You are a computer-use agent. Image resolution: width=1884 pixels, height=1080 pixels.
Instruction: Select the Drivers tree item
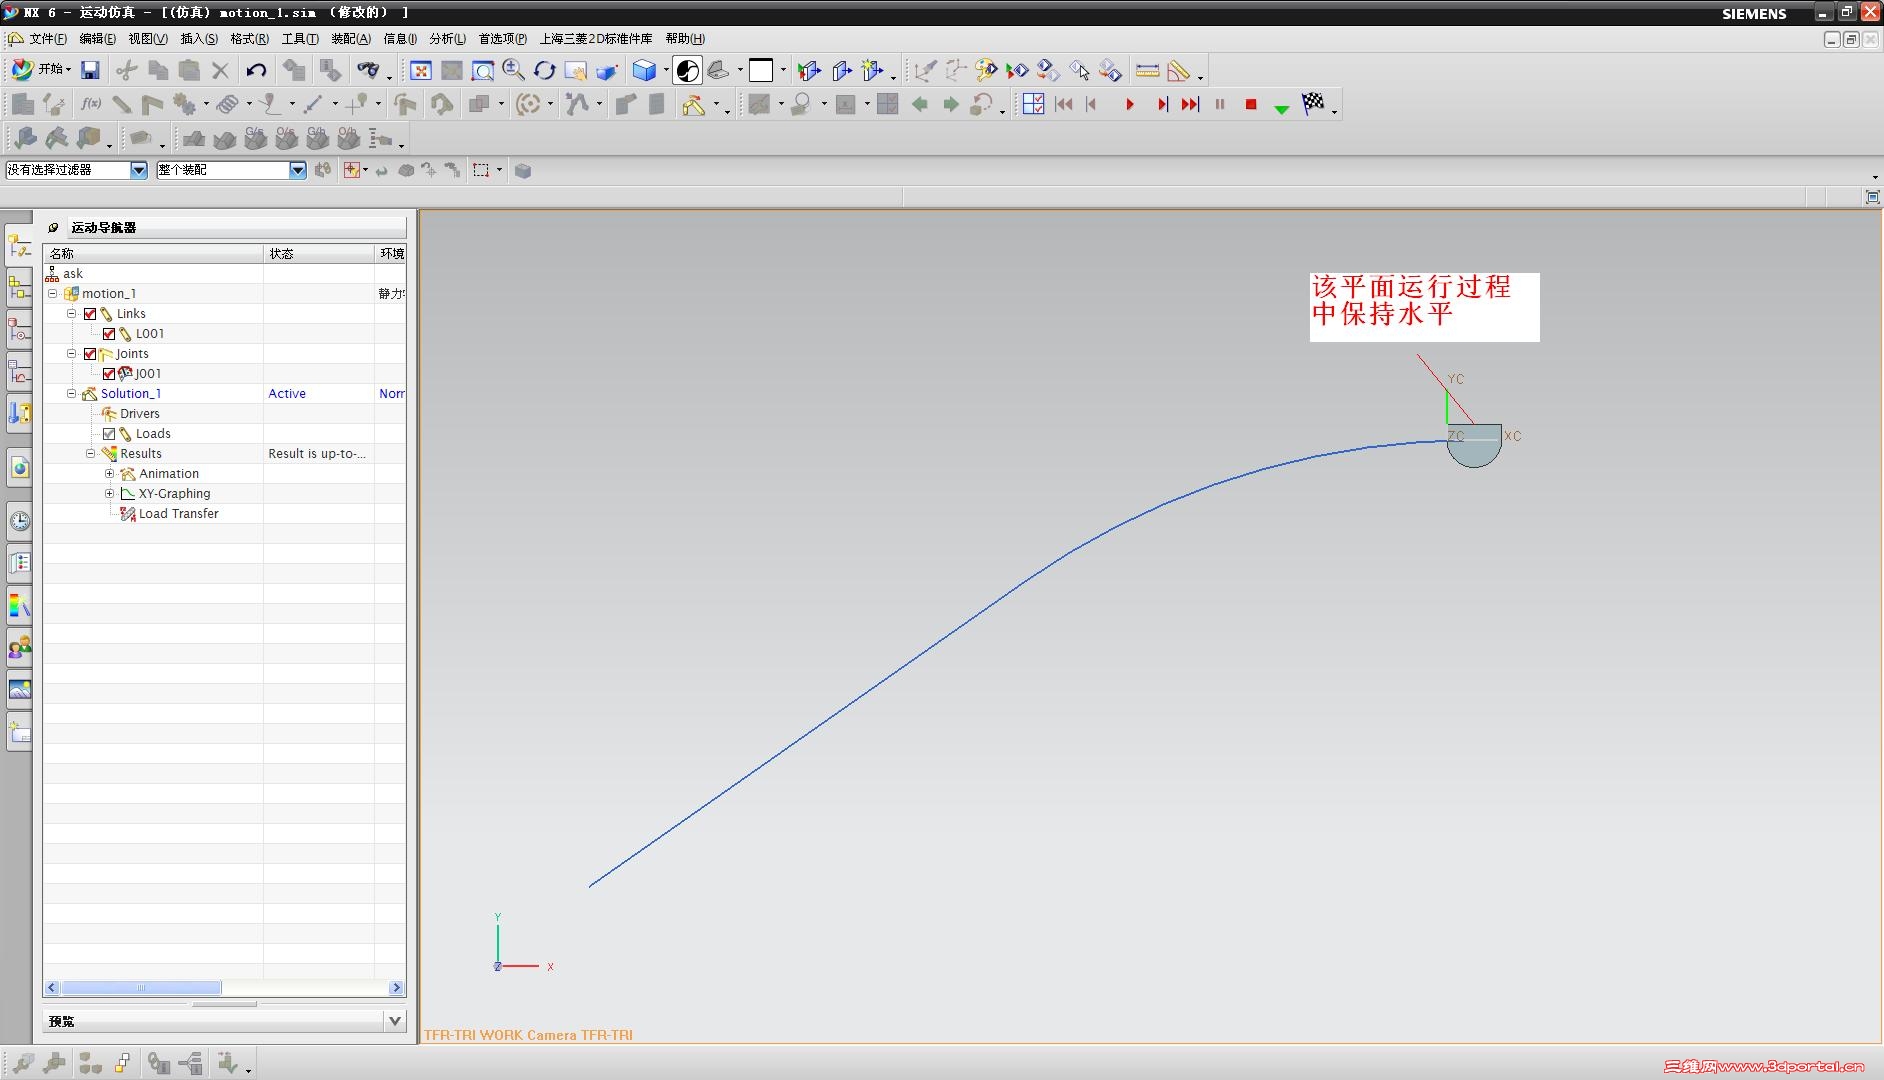tap(140, 414)
